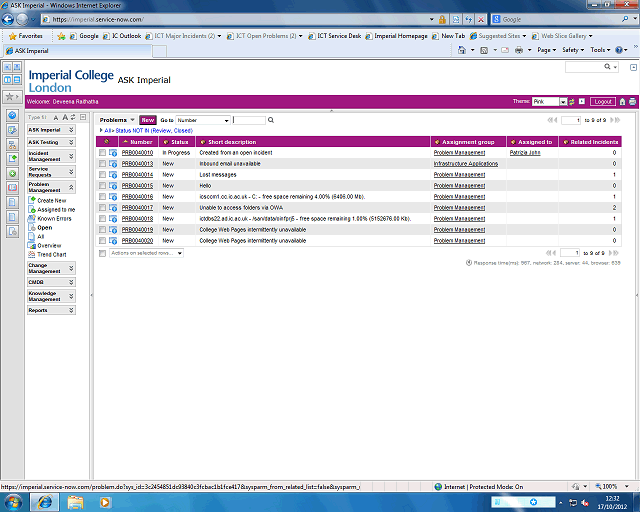
Task: Select Trend Chart in the left navigation
Action: pos(51,254)
